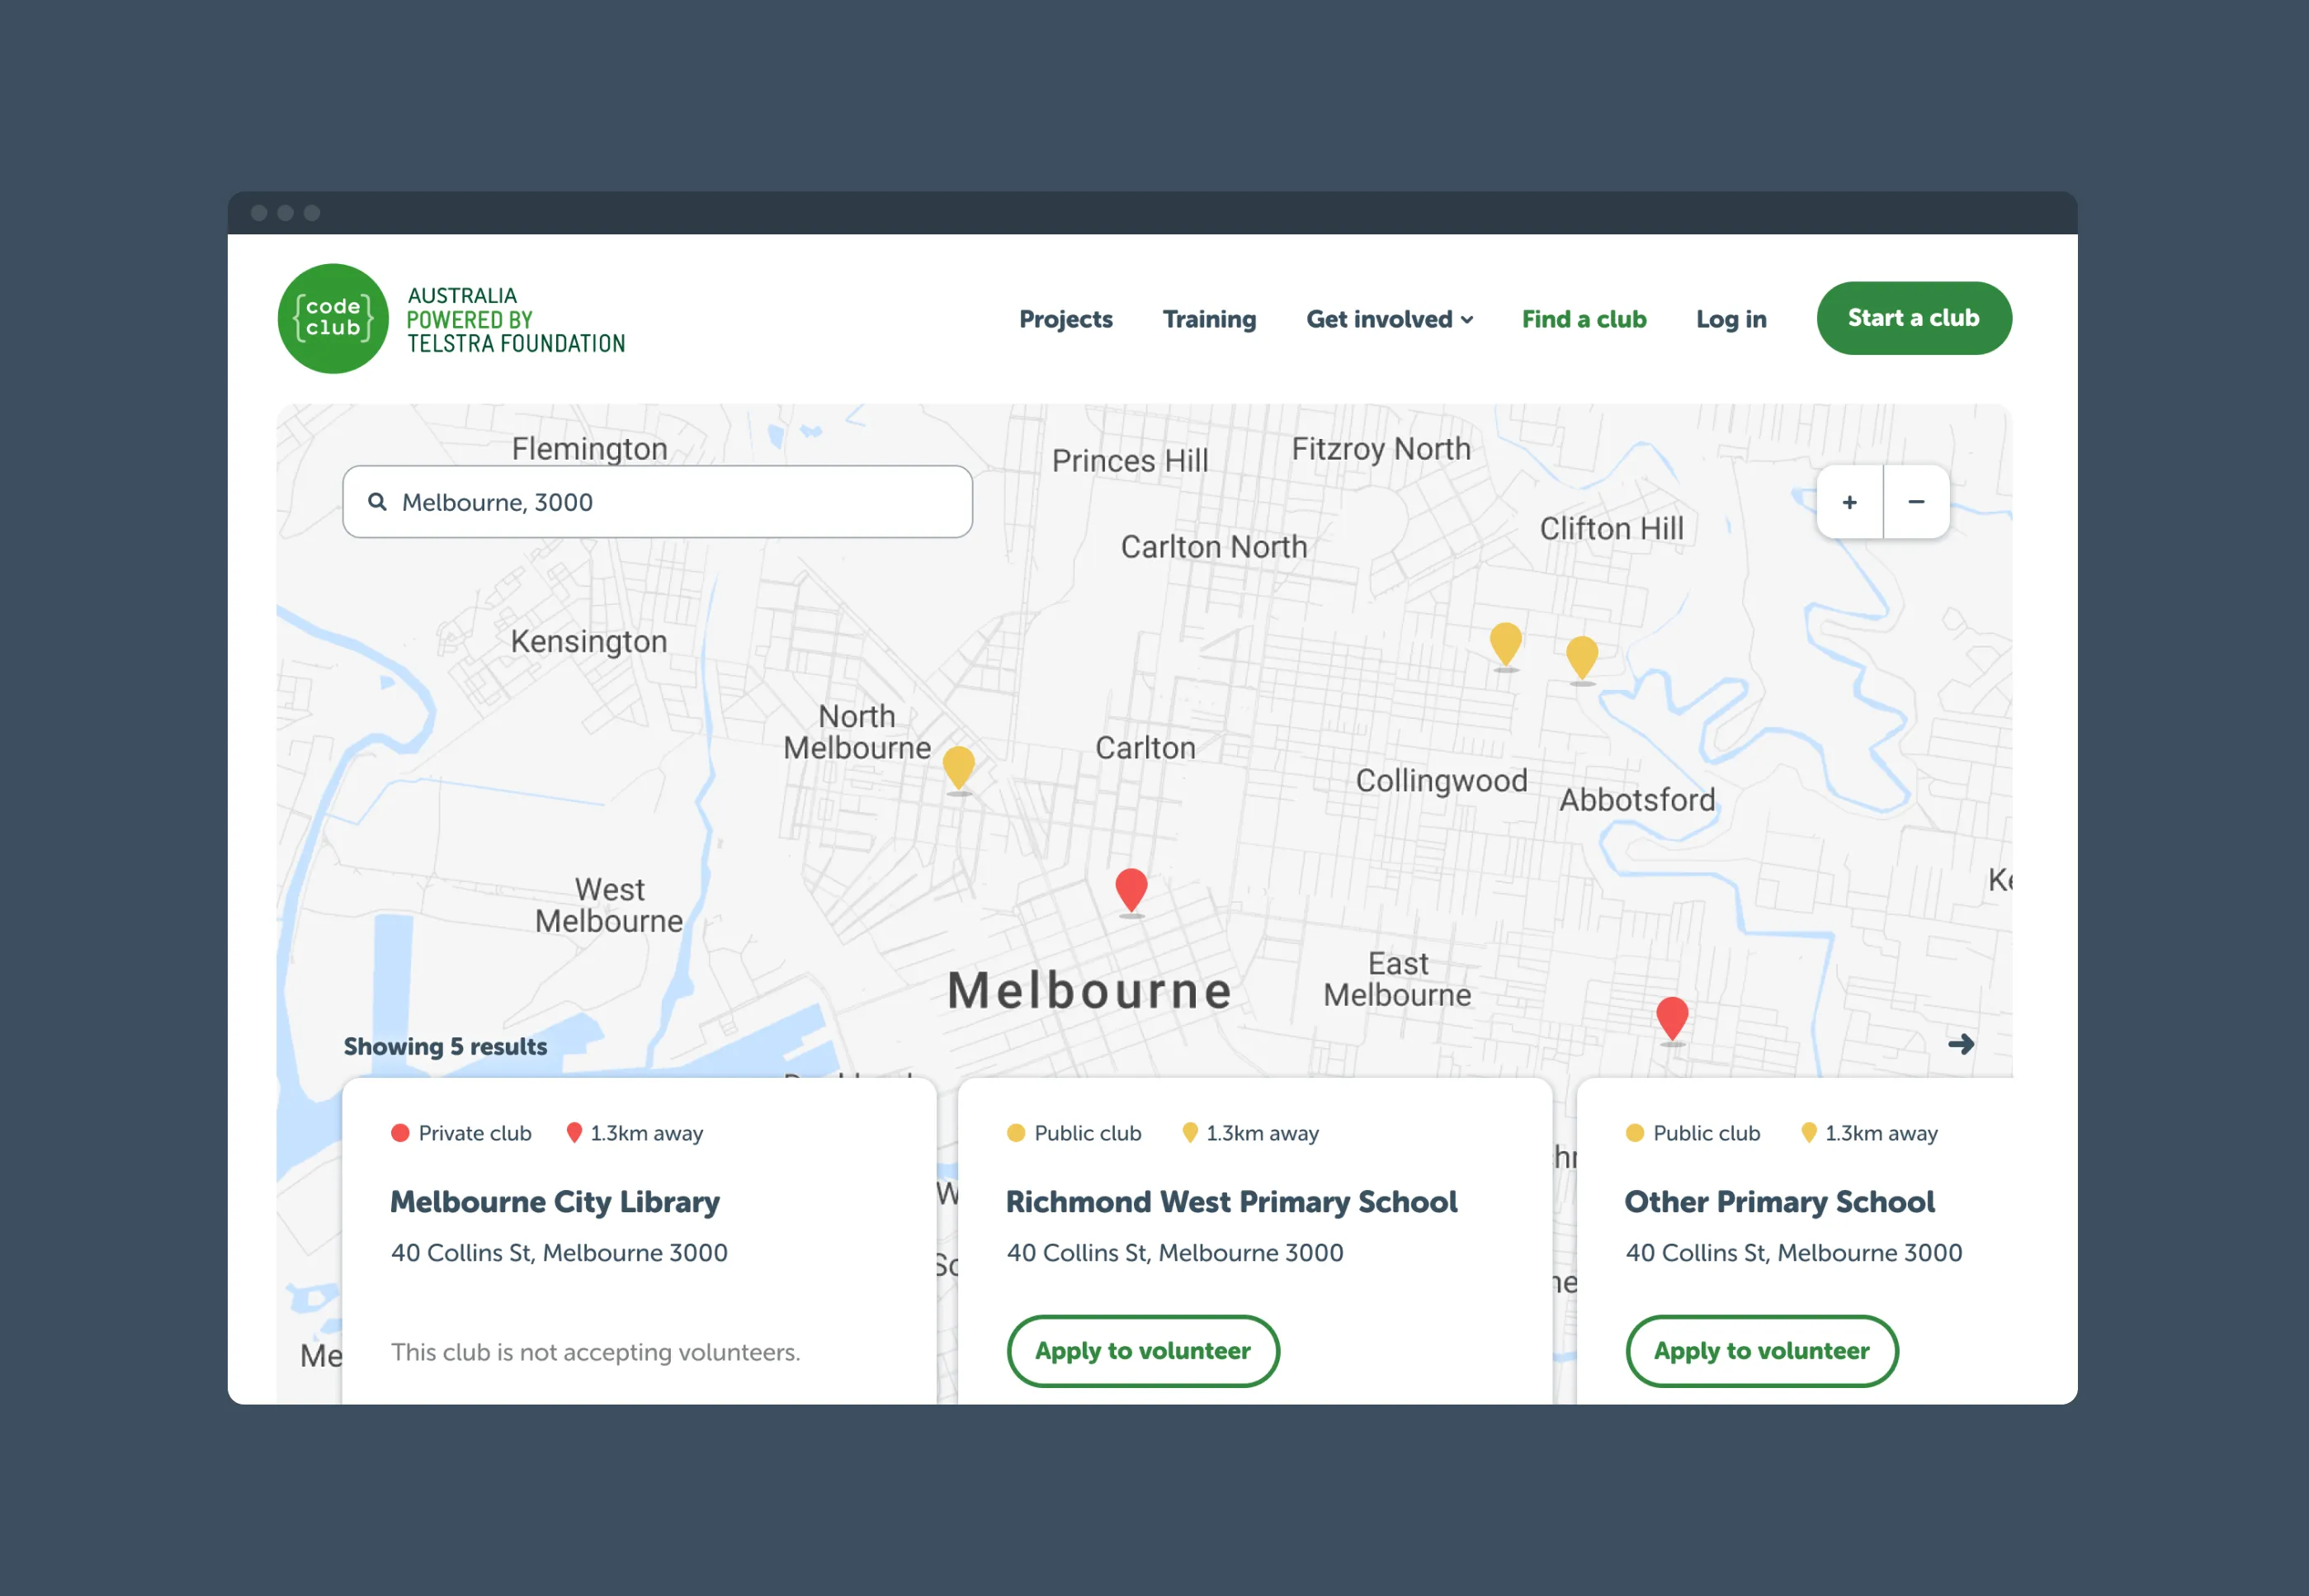Screen dimensions: 2309x1596
Task: Click the Melbourne, 3000 search field
Action: click(657, 501)
